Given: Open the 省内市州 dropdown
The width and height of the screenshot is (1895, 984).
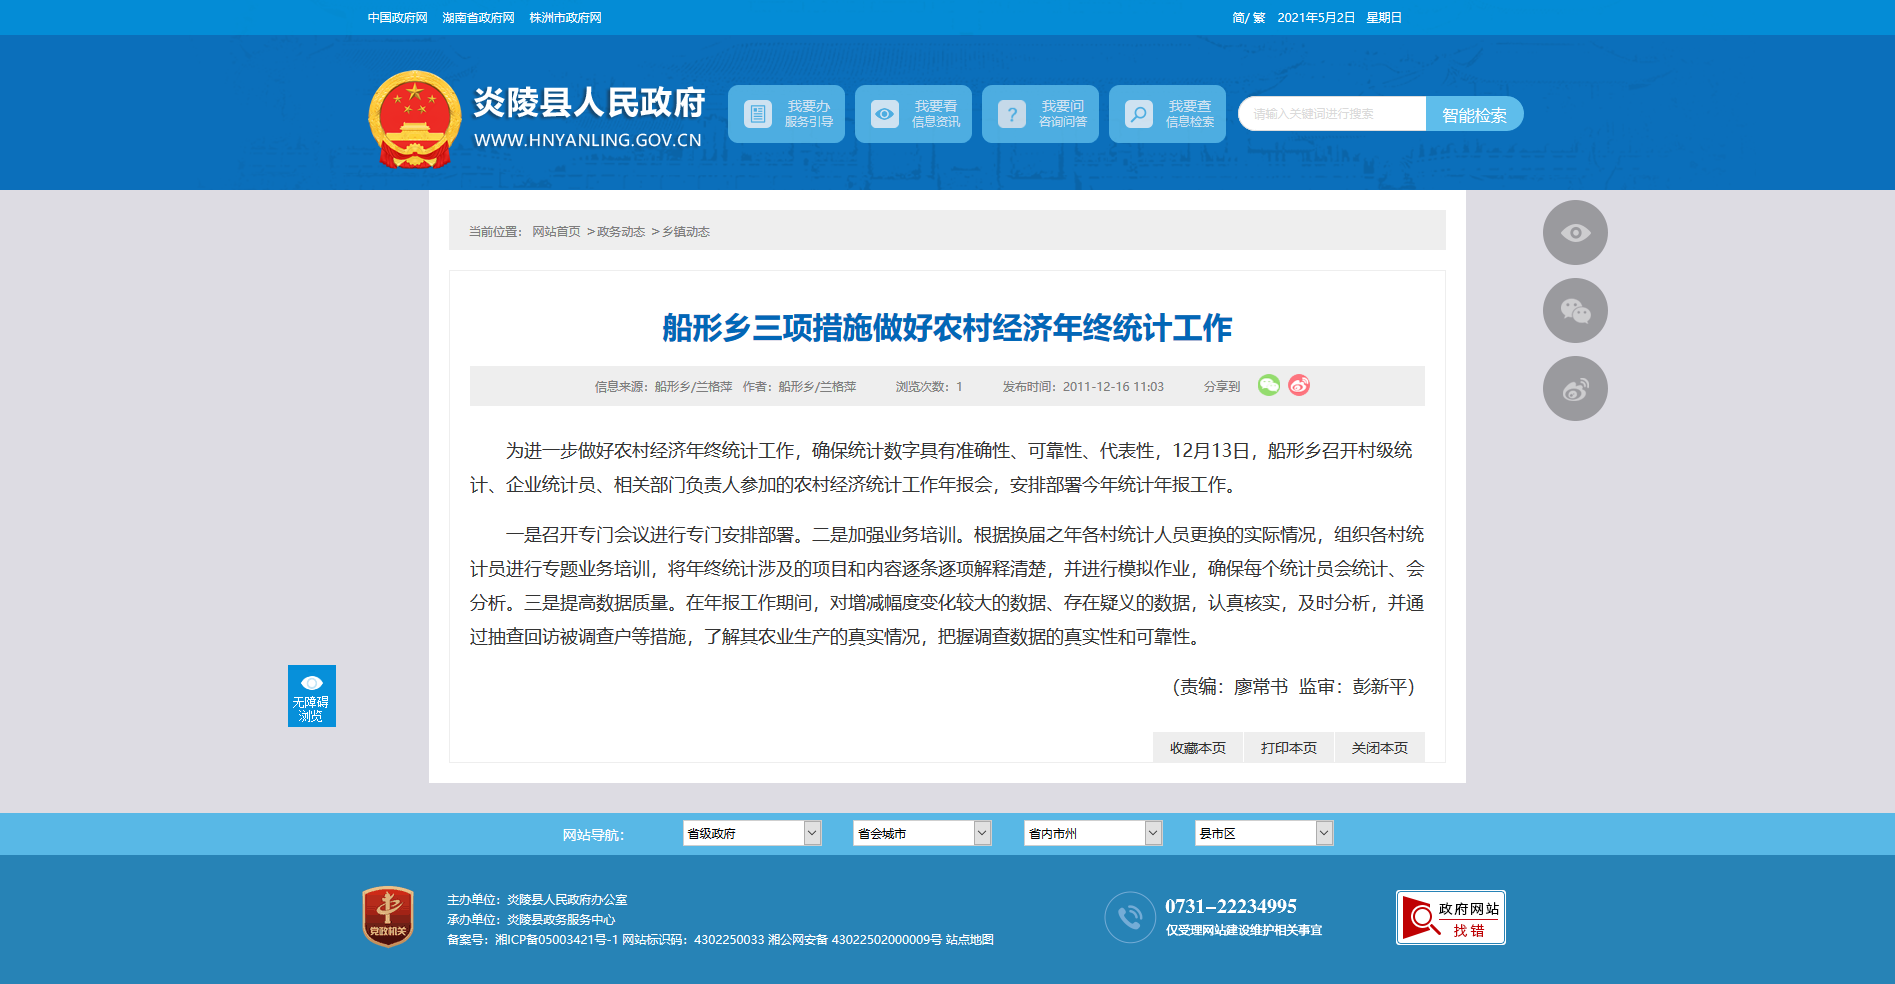Looking at the screenshot, I should click(1092, 833).
